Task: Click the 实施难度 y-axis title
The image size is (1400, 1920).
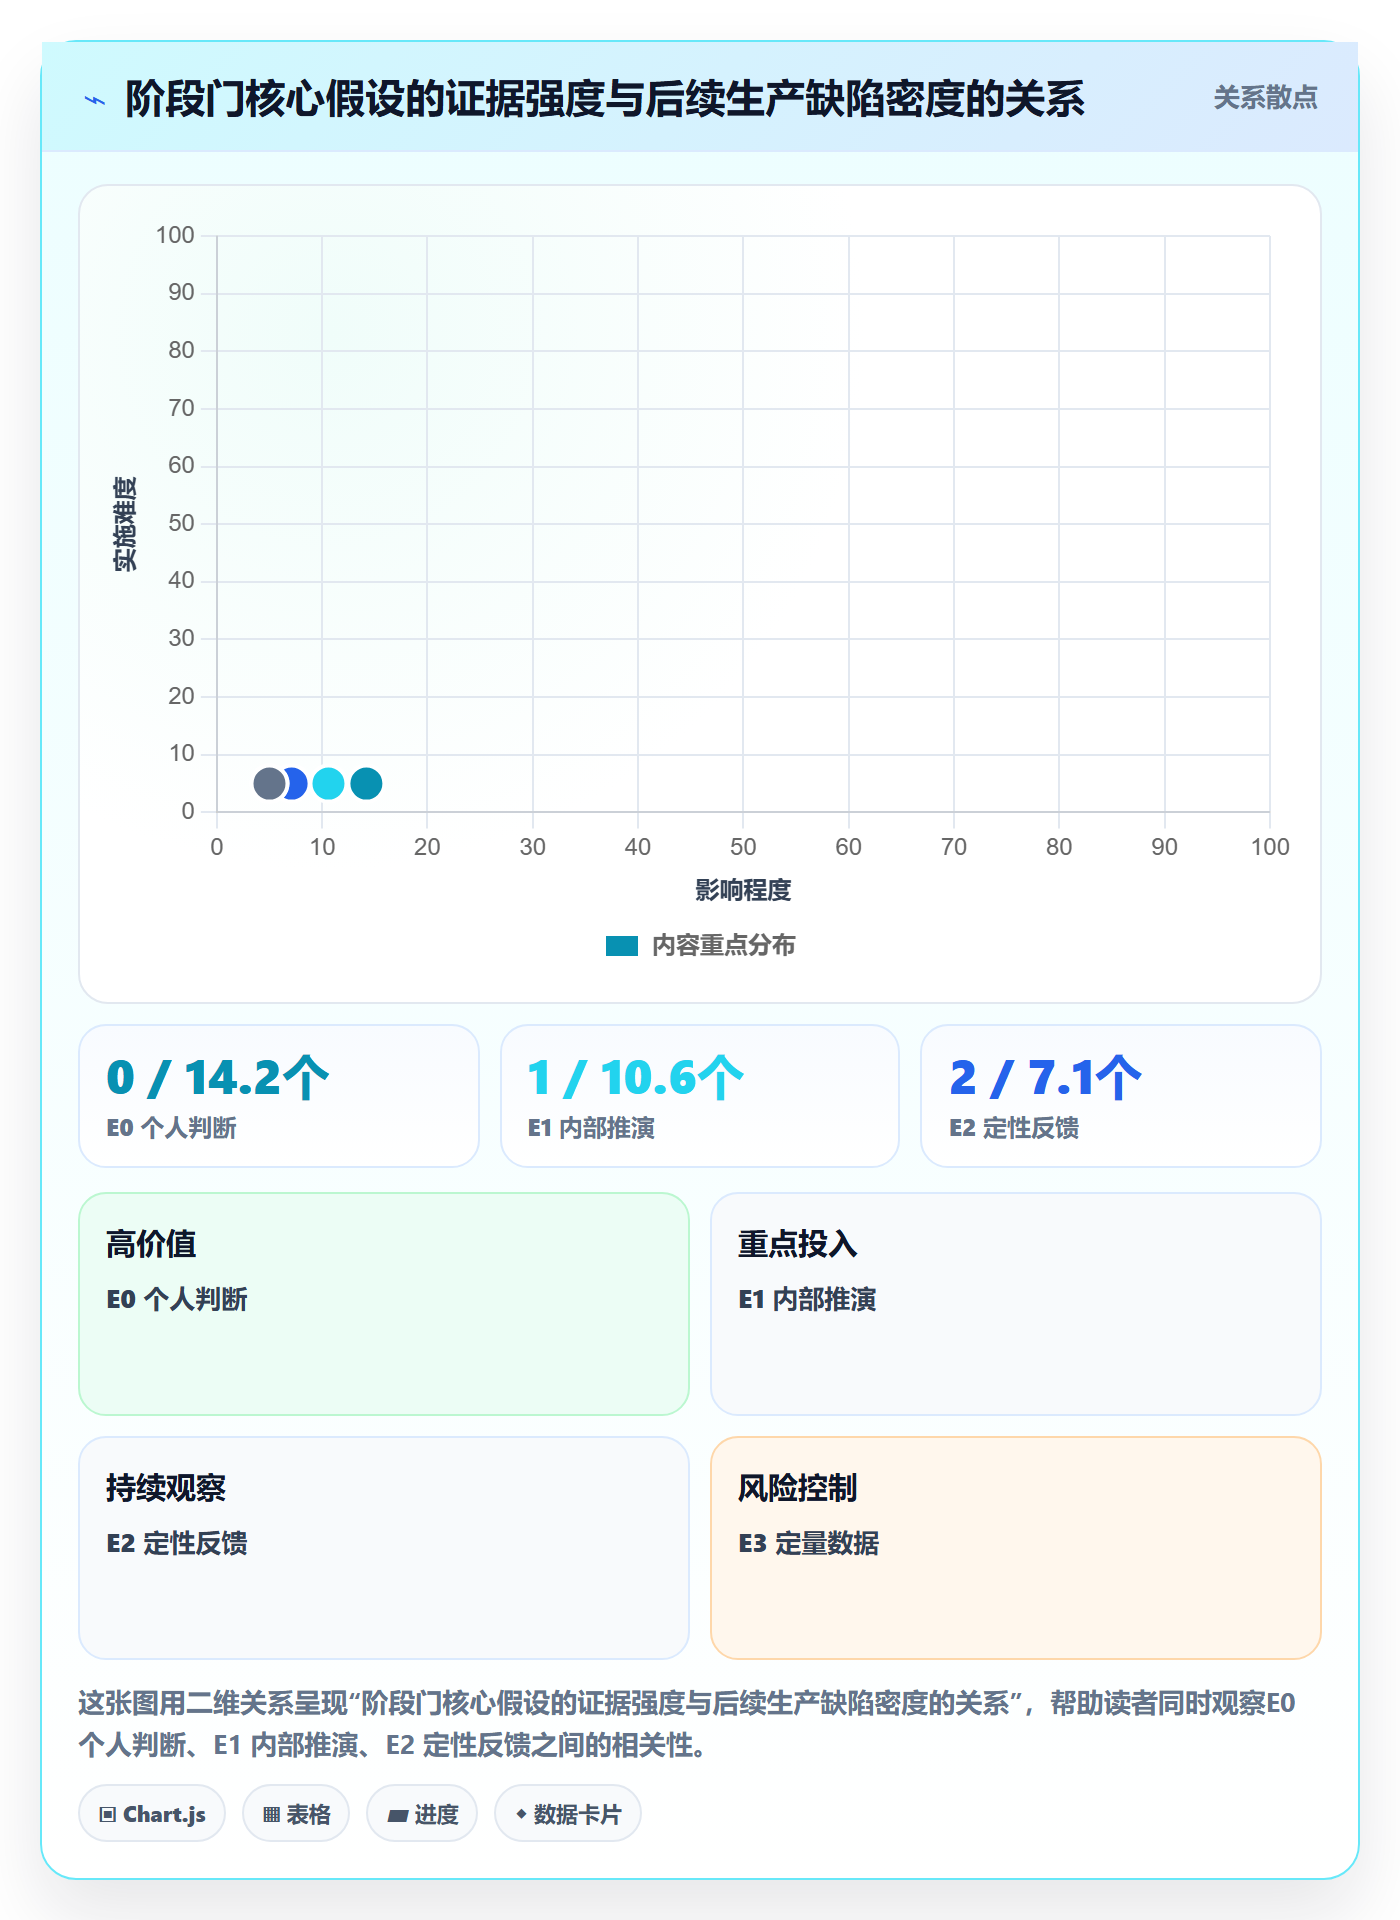Action: tap(125, 524)
